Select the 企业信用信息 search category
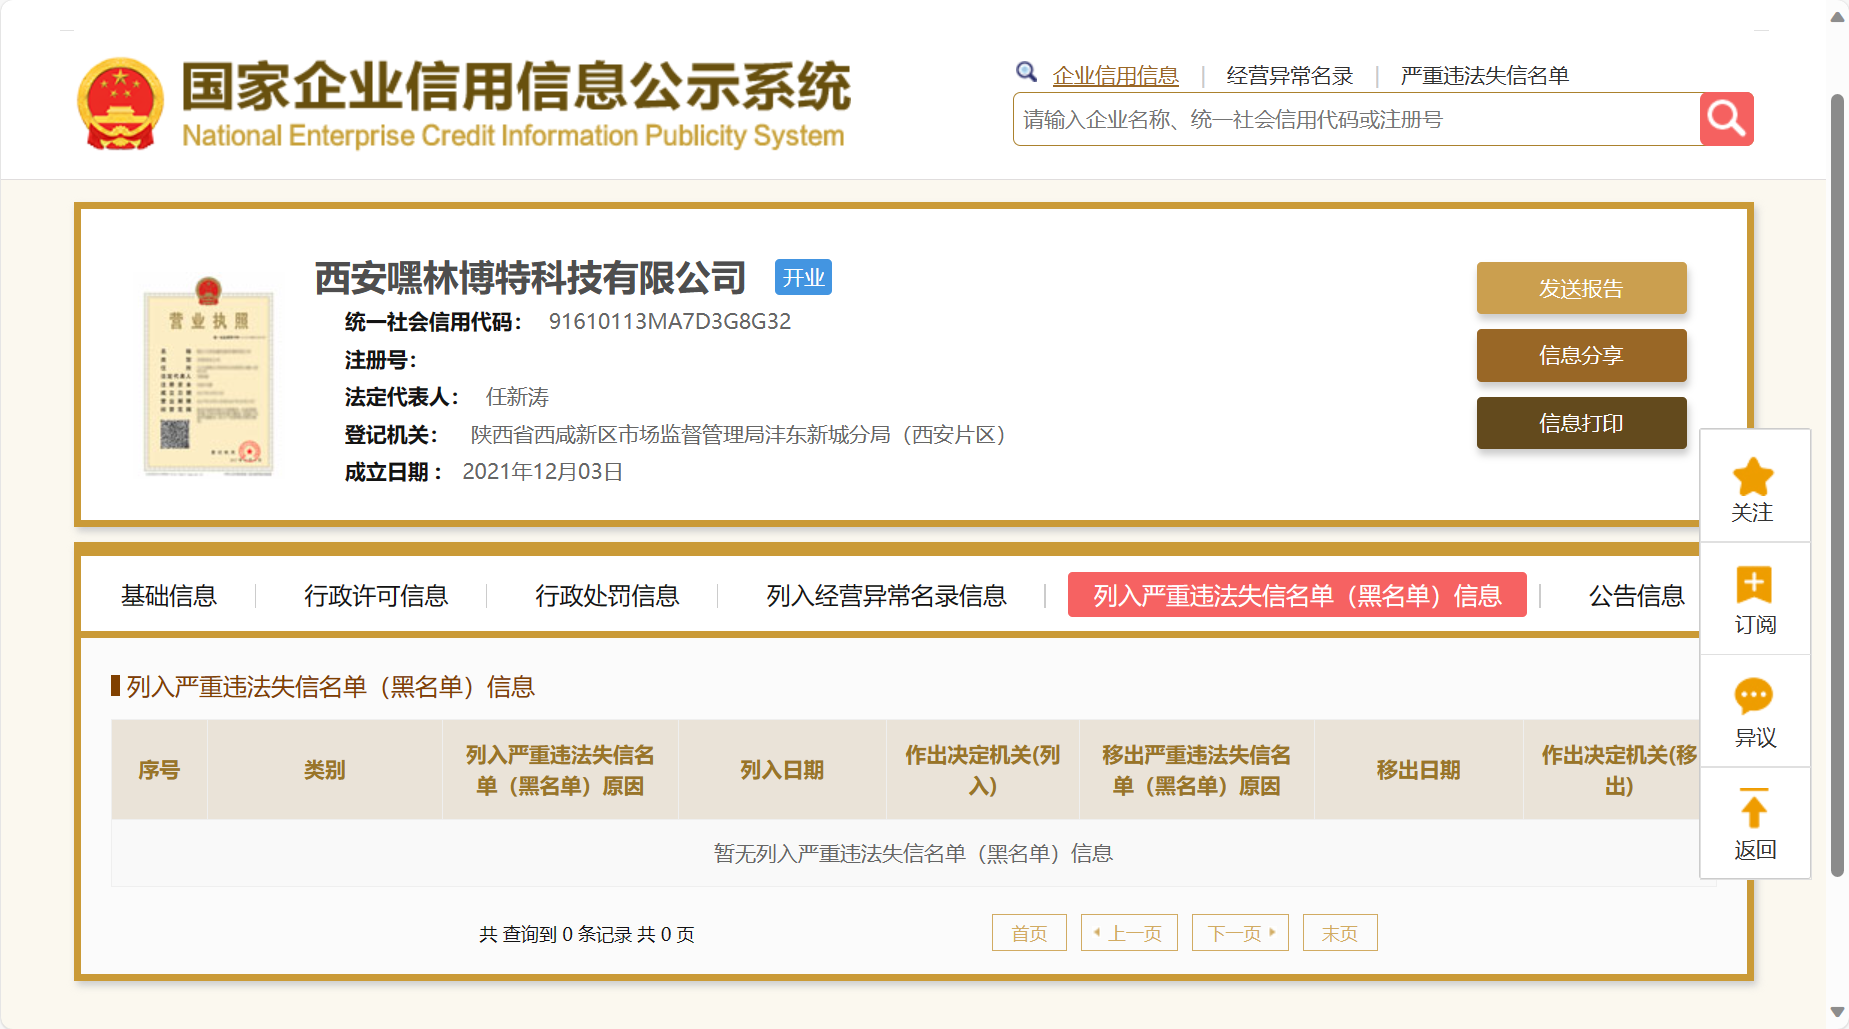1849x1029 pixels. [x=1115, y=76]
